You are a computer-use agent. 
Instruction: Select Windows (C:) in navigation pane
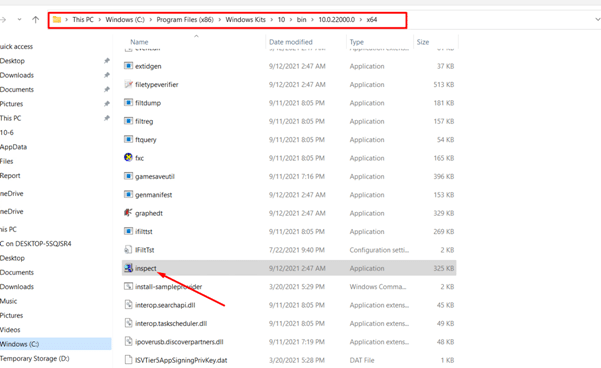point(56,344)
